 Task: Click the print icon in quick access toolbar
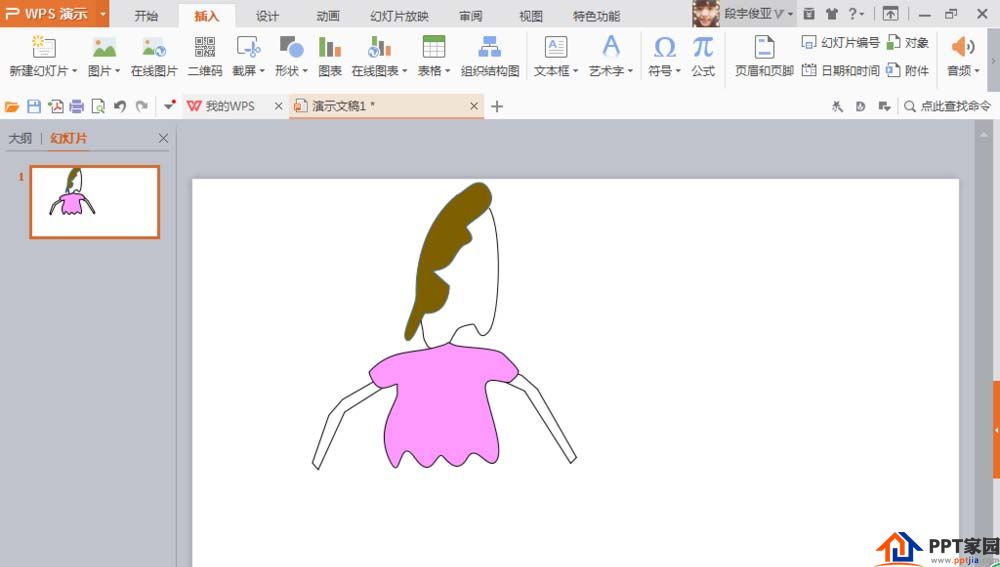(x=76, y=106)
